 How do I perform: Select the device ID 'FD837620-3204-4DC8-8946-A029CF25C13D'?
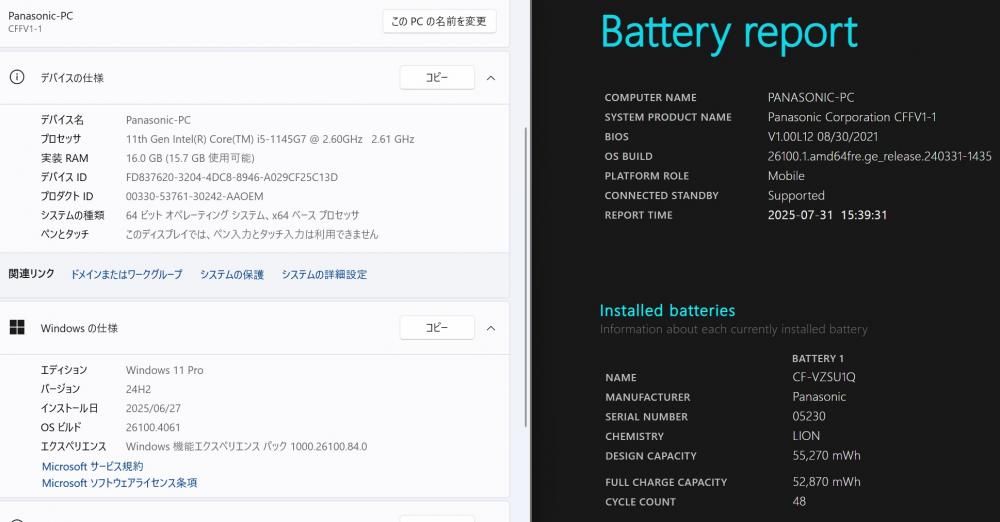[x=232, y=177]
